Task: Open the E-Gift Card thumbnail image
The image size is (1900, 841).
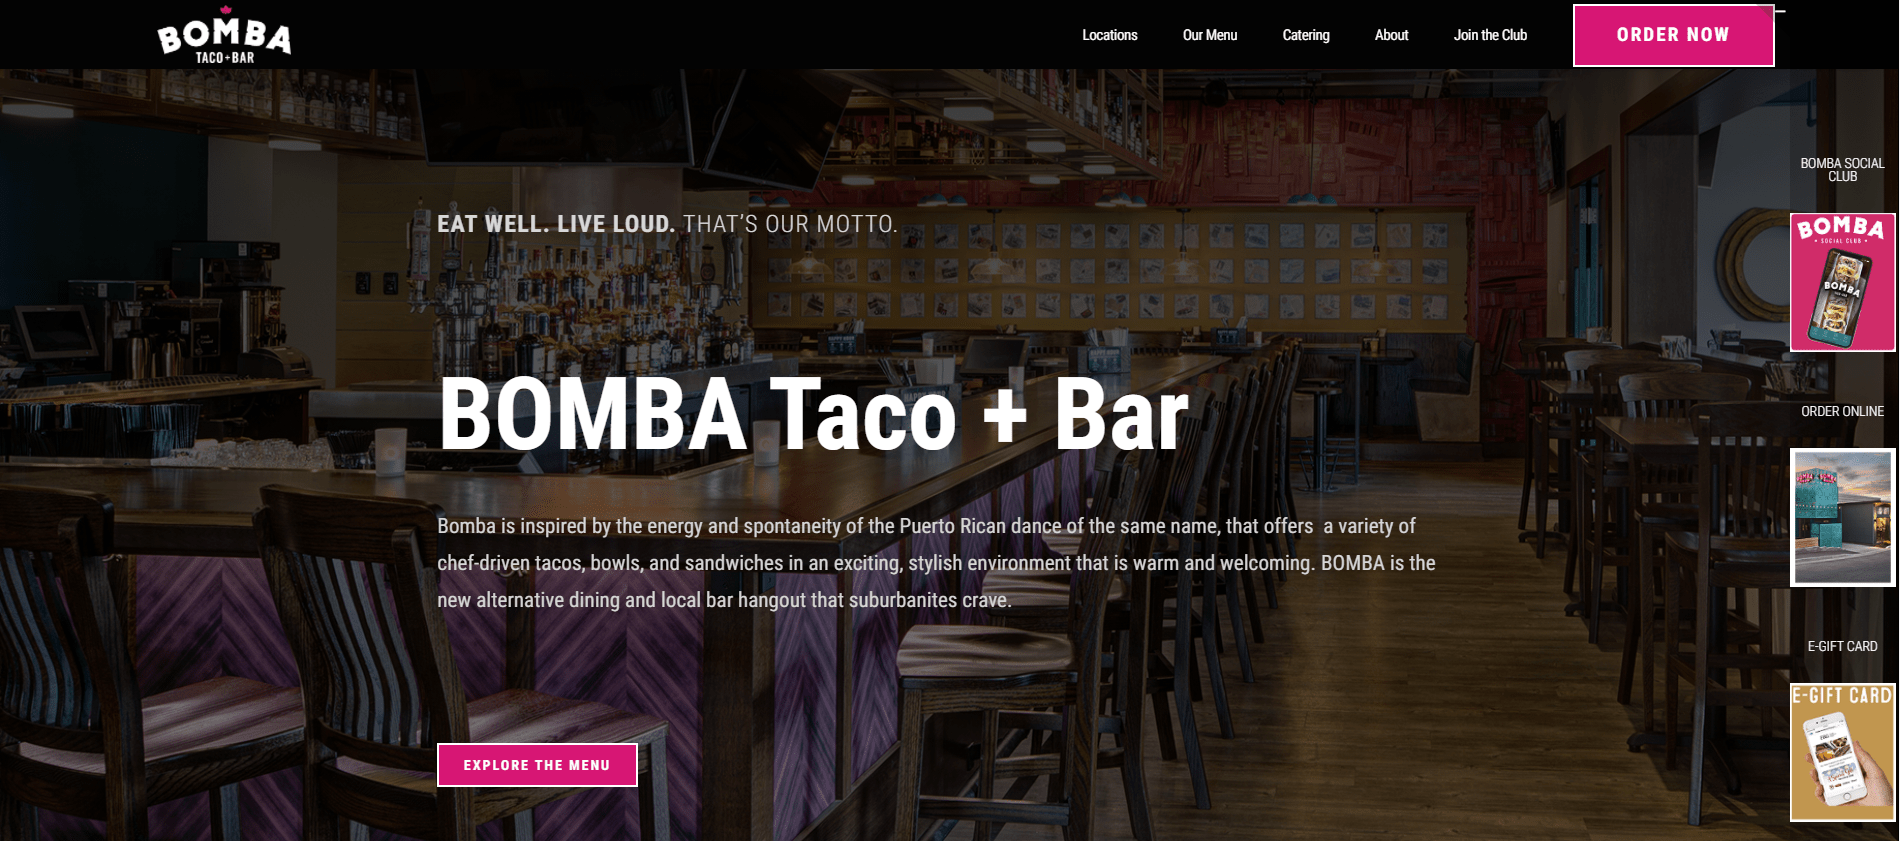Action: (1842, 752)
